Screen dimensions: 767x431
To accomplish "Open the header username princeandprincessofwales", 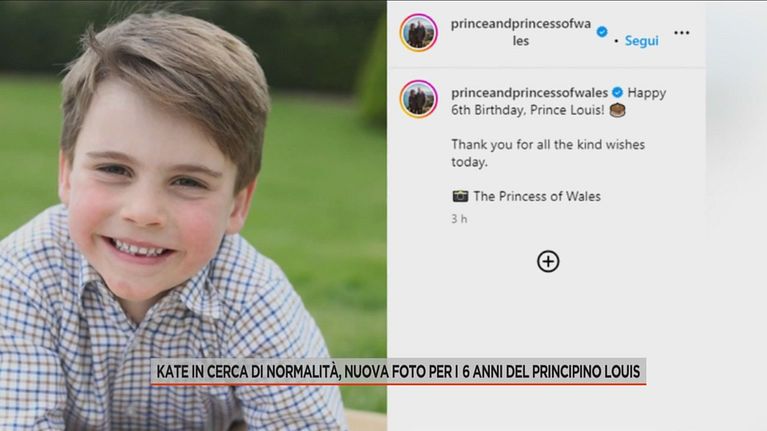I will pyautogui.click(x=521, y=32).
